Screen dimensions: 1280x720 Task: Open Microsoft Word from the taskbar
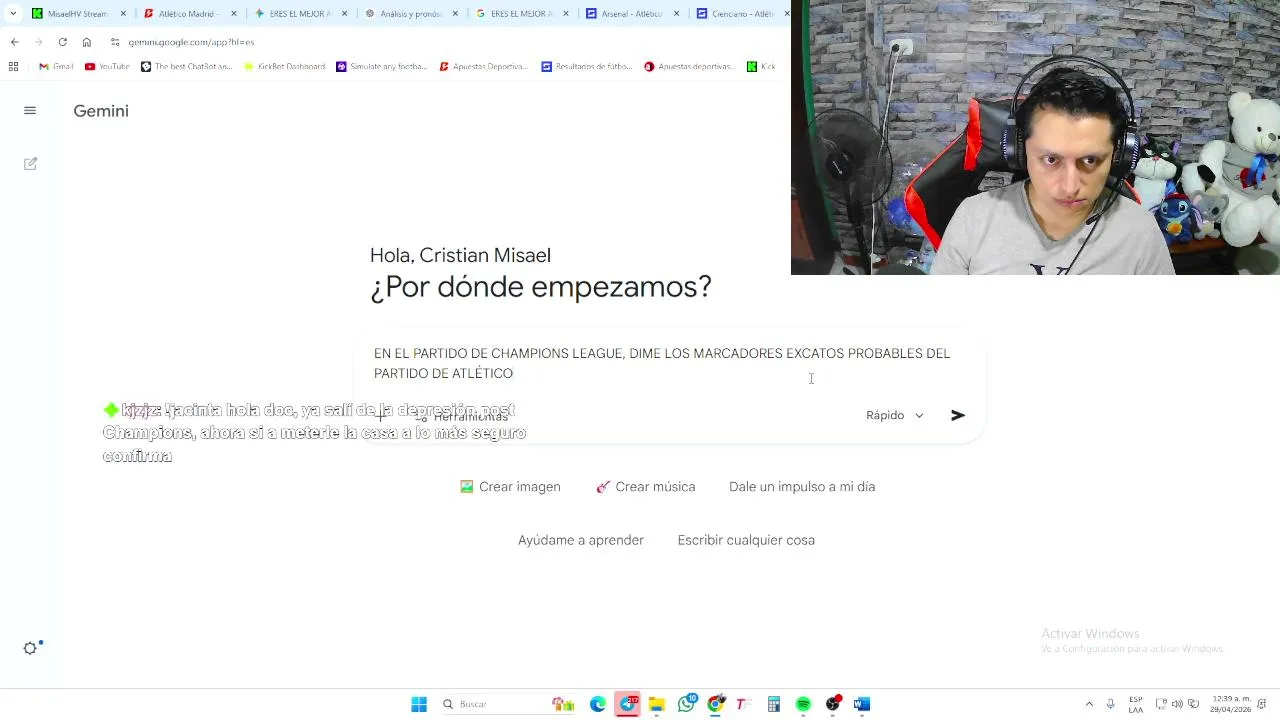[x=862, y=704]
